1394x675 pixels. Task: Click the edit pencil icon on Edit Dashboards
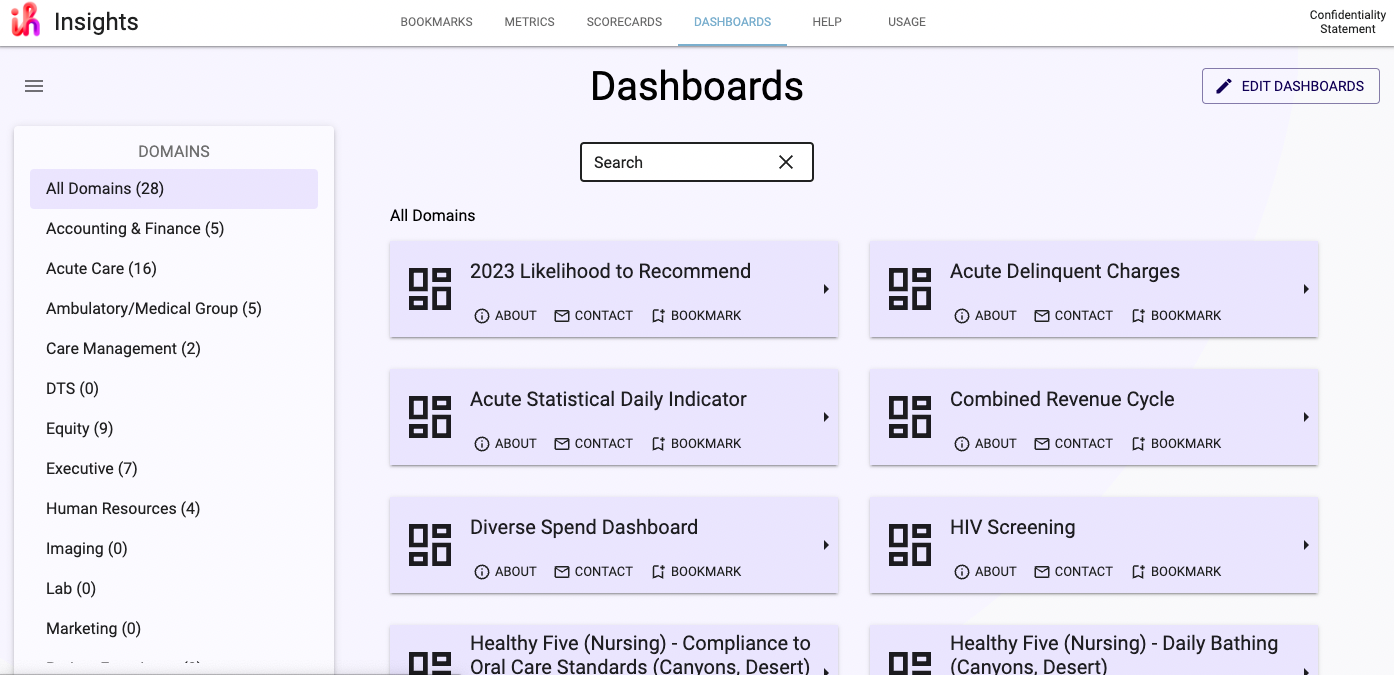point(1222,86)
